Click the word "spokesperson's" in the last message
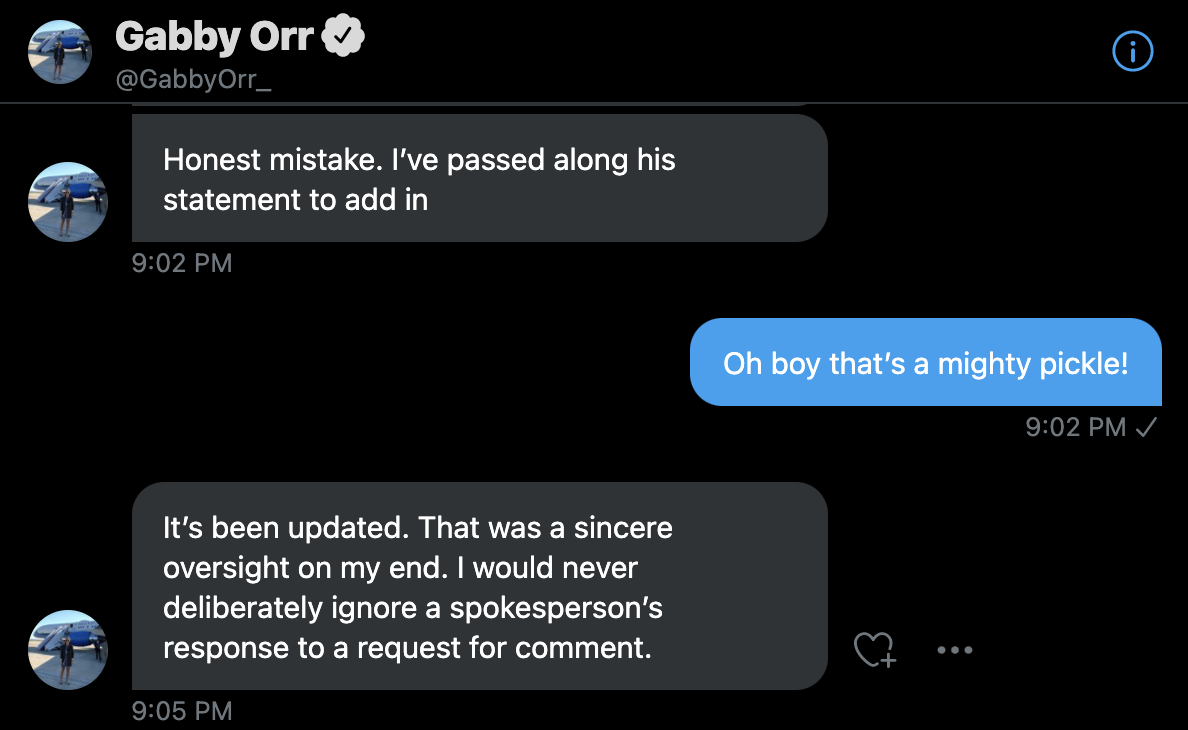Screen dimensions: 1188x730 point(556,607)
